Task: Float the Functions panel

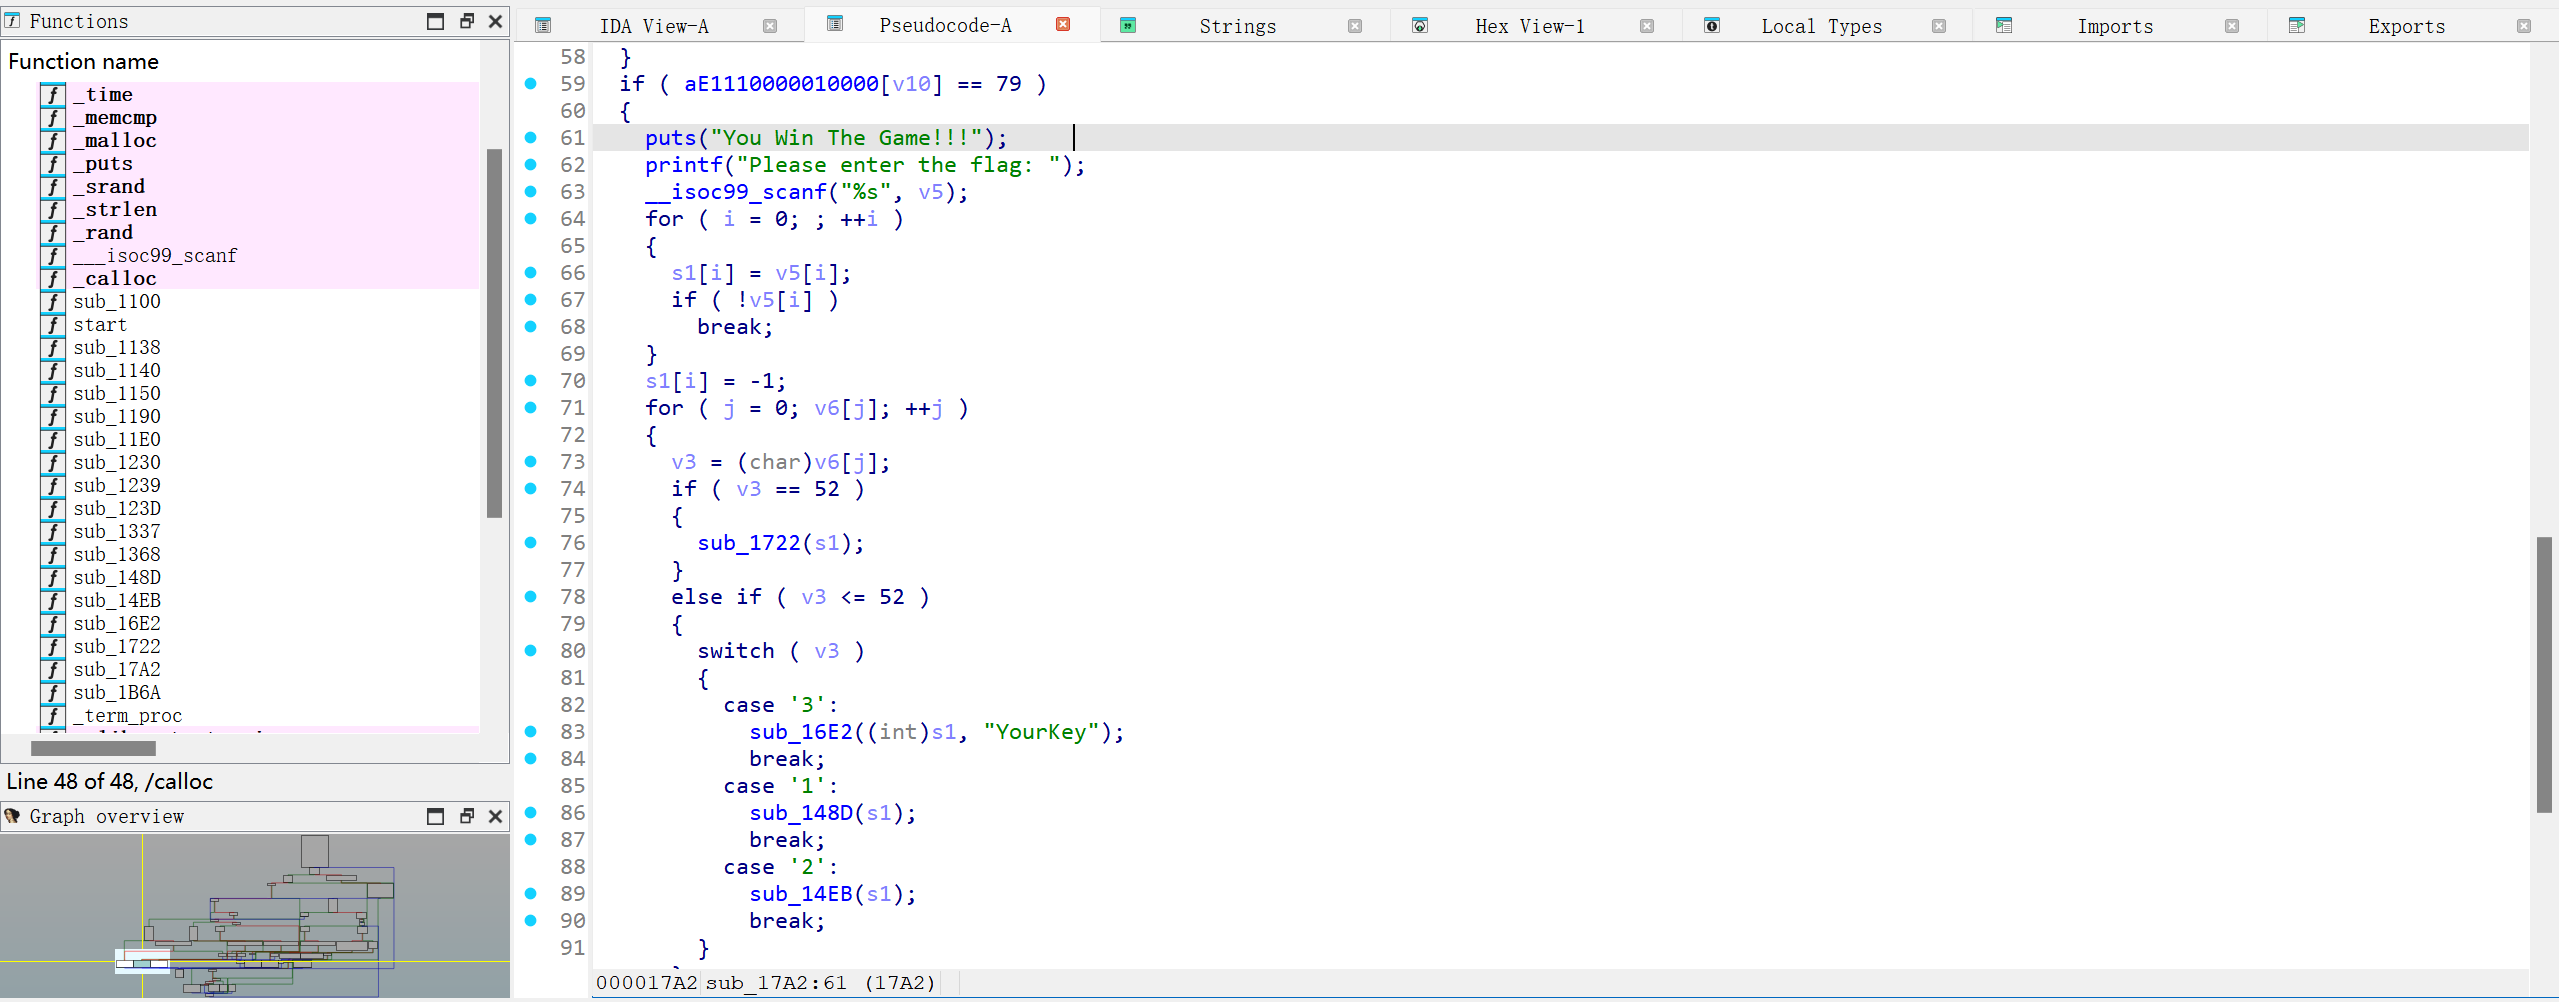Action: [x=466, y=21]
